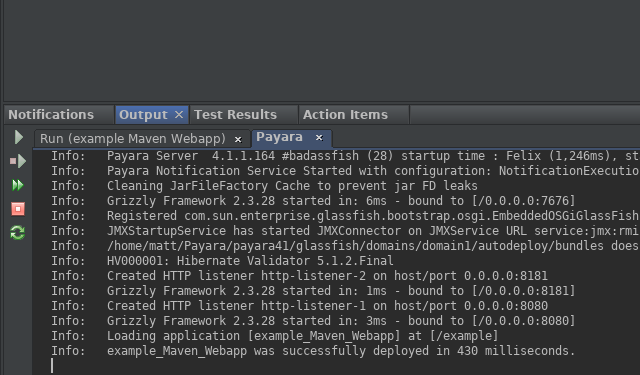The width and height of the screenshot is (640, 375).
Task: Select the Output tab
Action: (143, 115)
